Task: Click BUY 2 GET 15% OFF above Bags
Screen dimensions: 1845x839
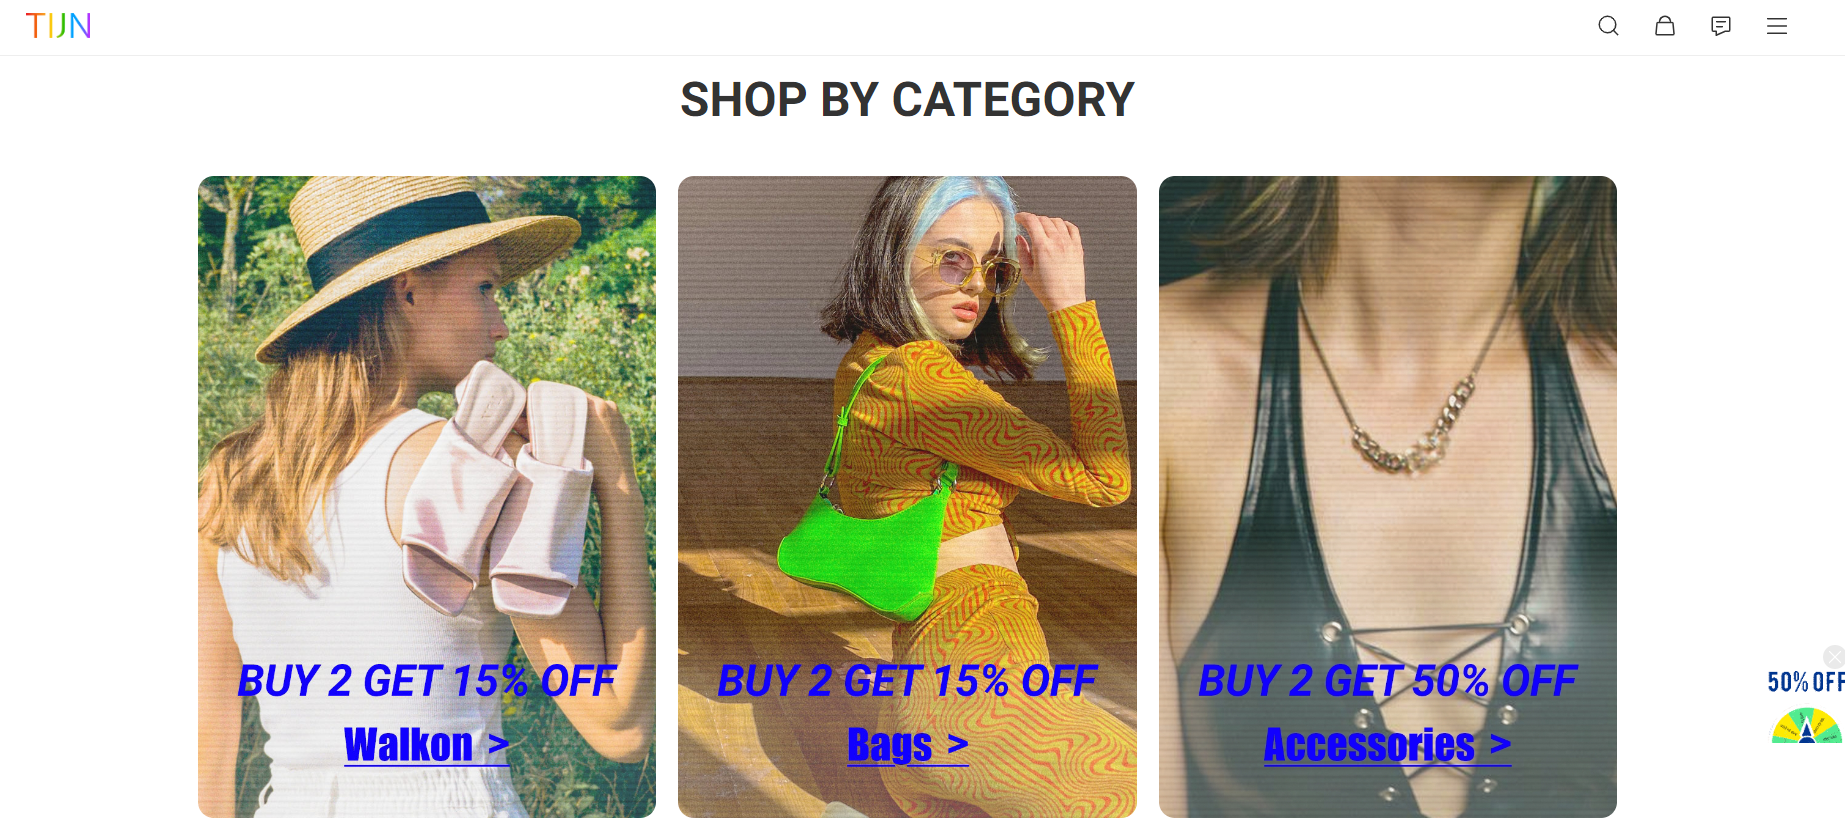Action: click(x=907, y=681)
